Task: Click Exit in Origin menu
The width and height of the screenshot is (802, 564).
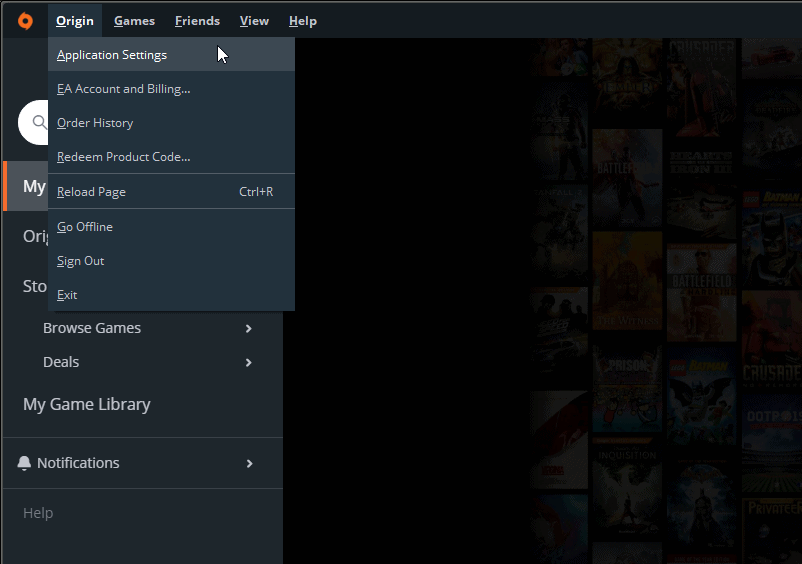Action: tap(171, 295)
